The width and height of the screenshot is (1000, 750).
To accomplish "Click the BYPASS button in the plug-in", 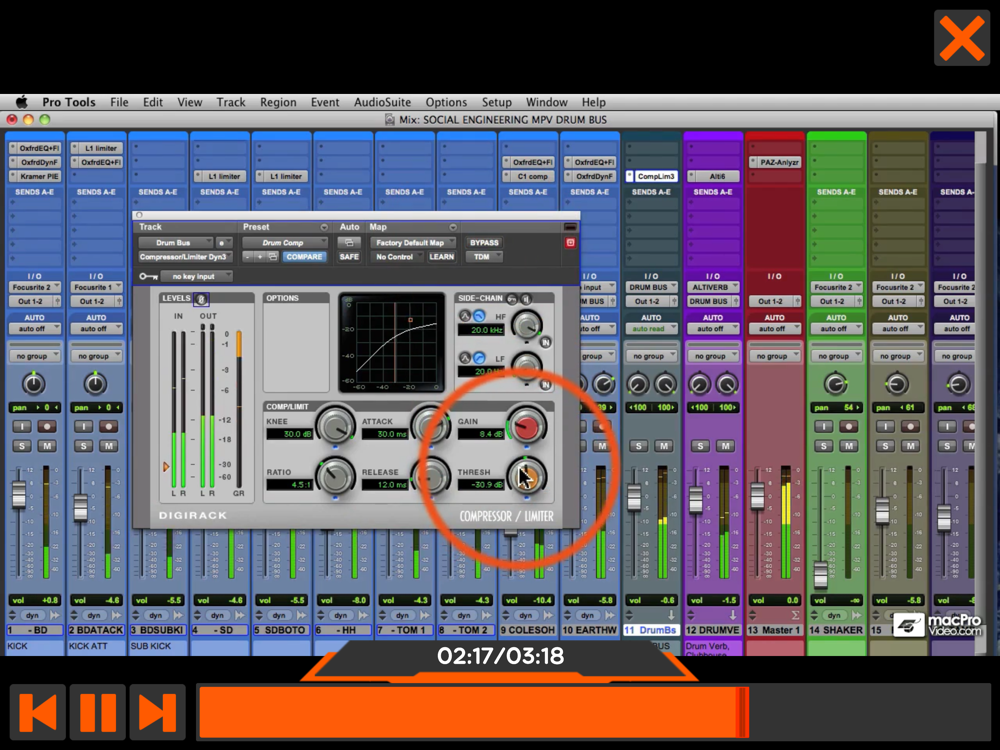I will 484,243.
